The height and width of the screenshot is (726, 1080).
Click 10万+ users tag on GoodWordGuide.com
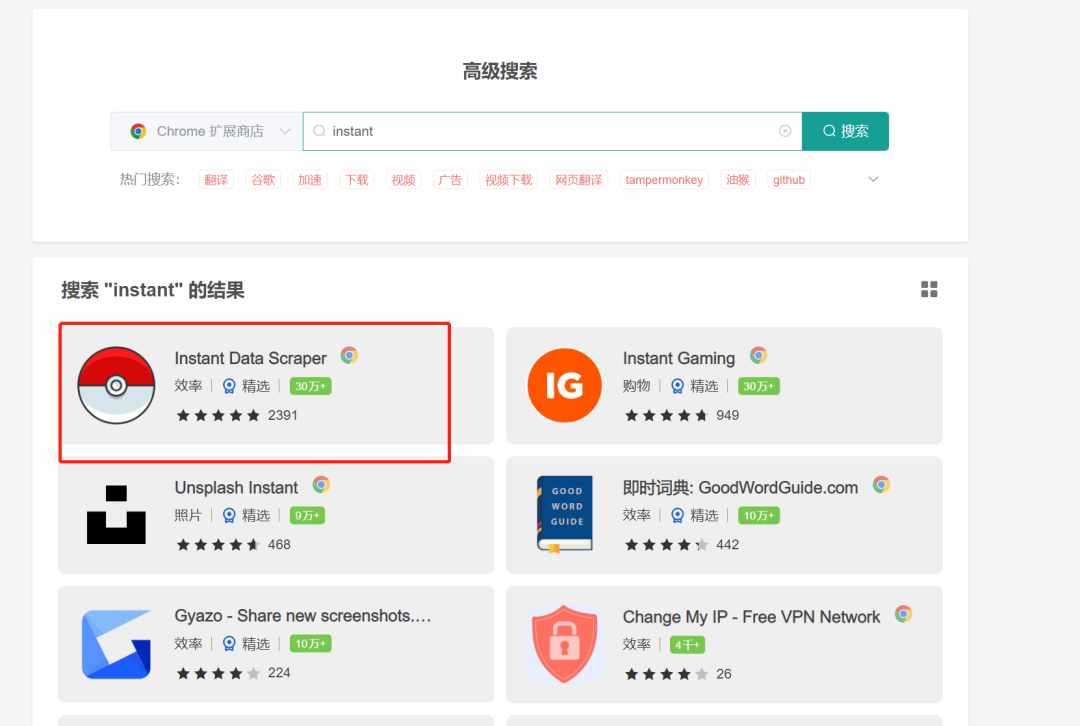(758, 515)
